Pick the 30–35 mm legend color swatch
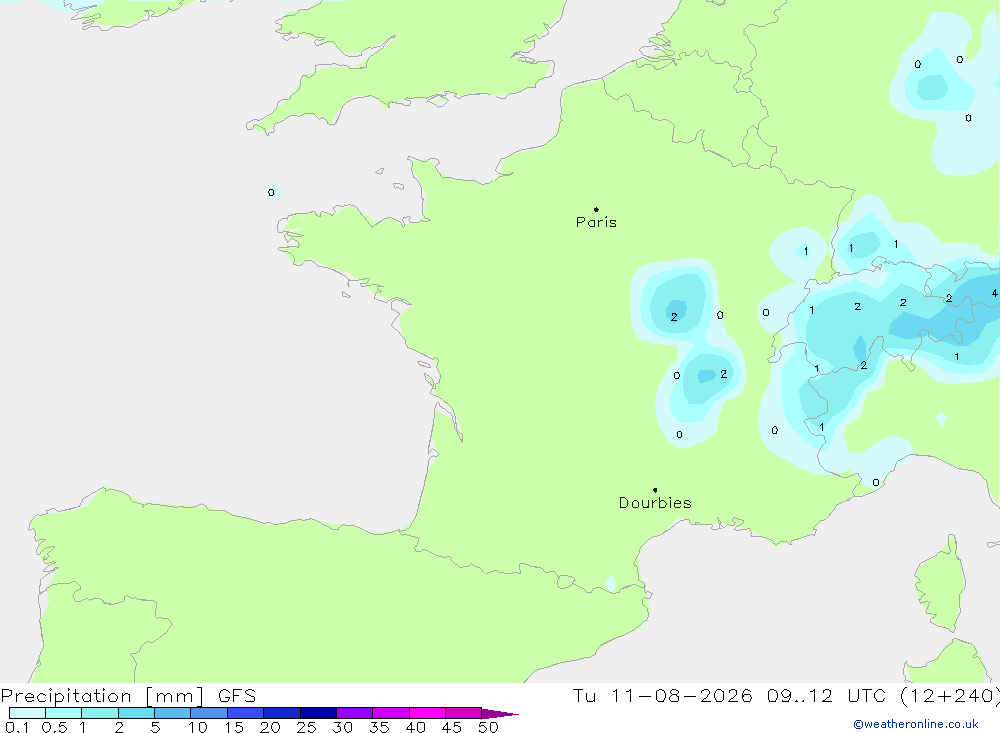This screenshot has height=733, width=1000. point(355,713)
